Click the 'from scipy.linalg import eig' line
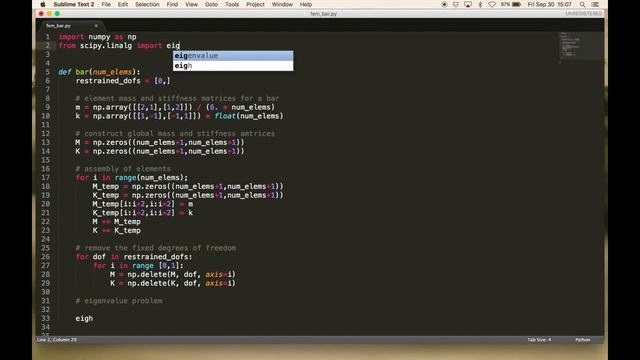The width and height of the screenshot is (640, 360). coord(119,46)
